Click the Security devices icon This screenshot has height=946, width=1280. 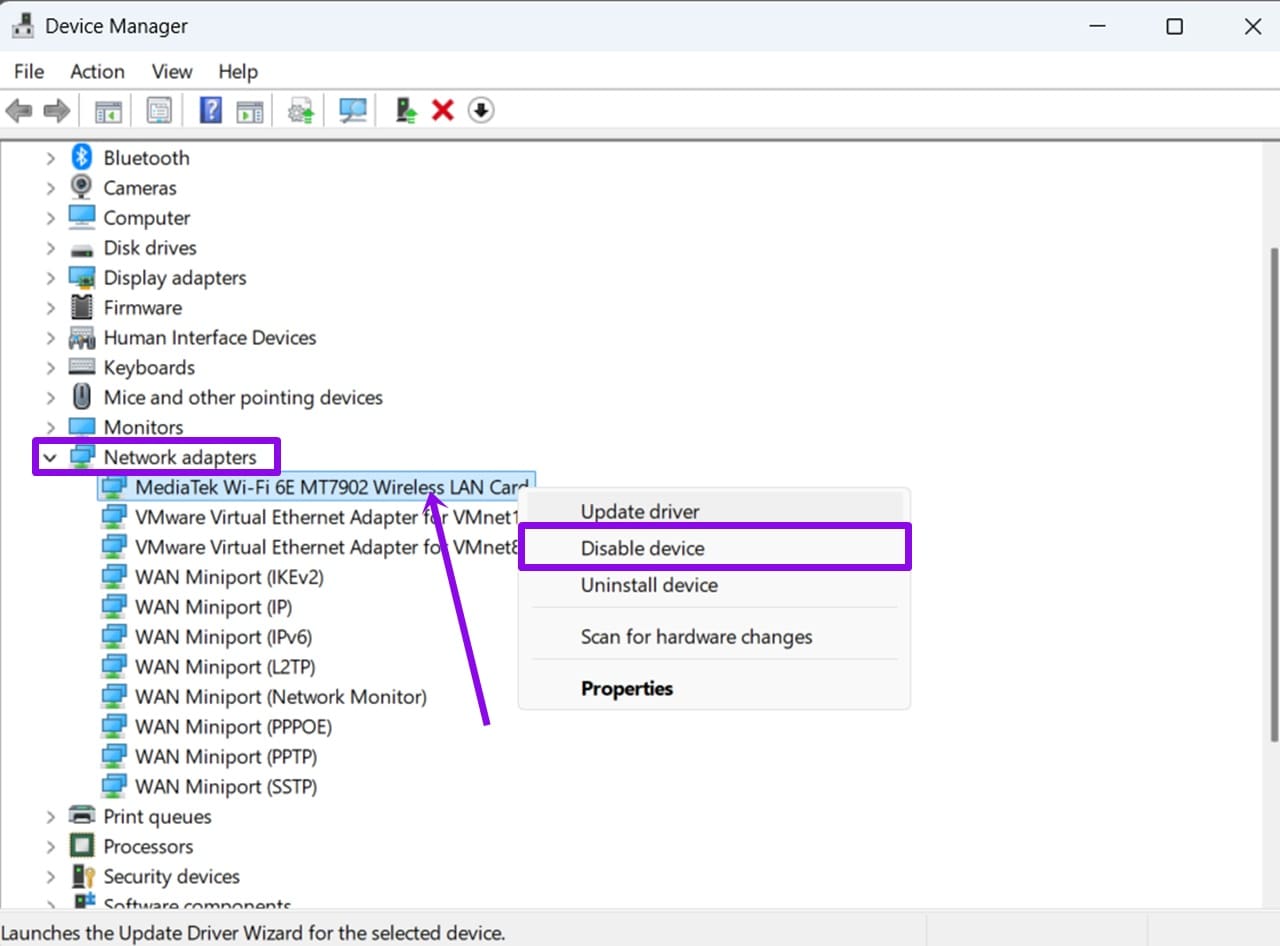point(81,876)
